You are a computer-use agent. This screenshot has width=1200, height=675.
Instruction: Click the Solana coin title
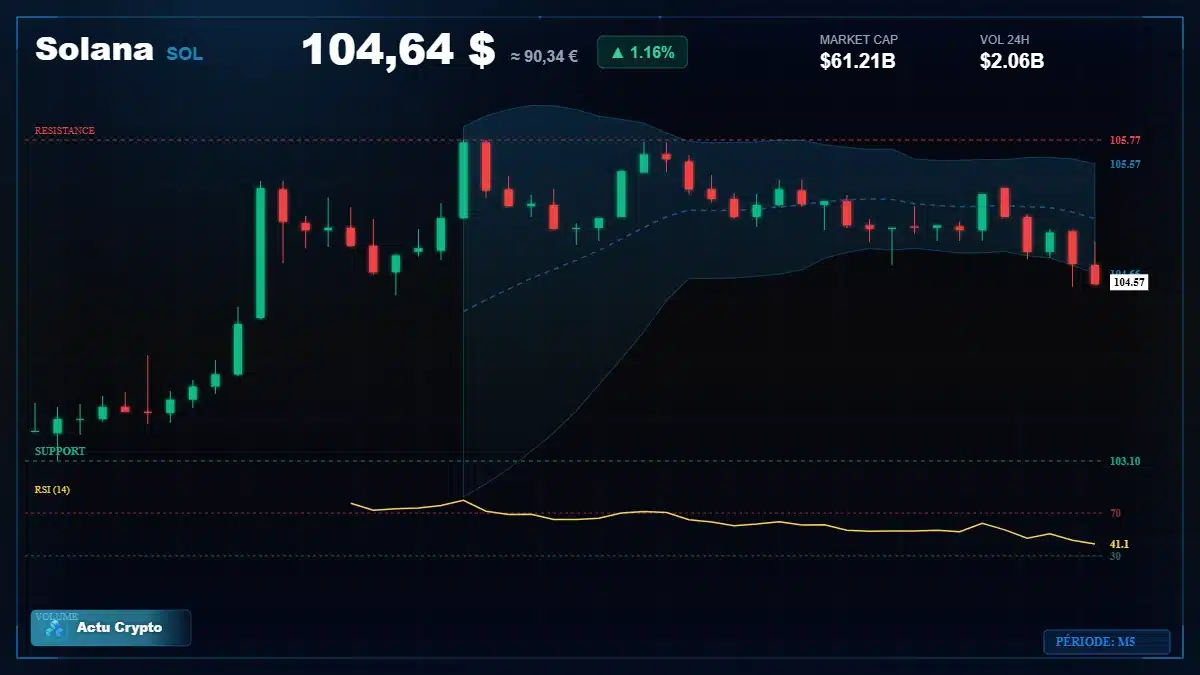coord(94,49)
